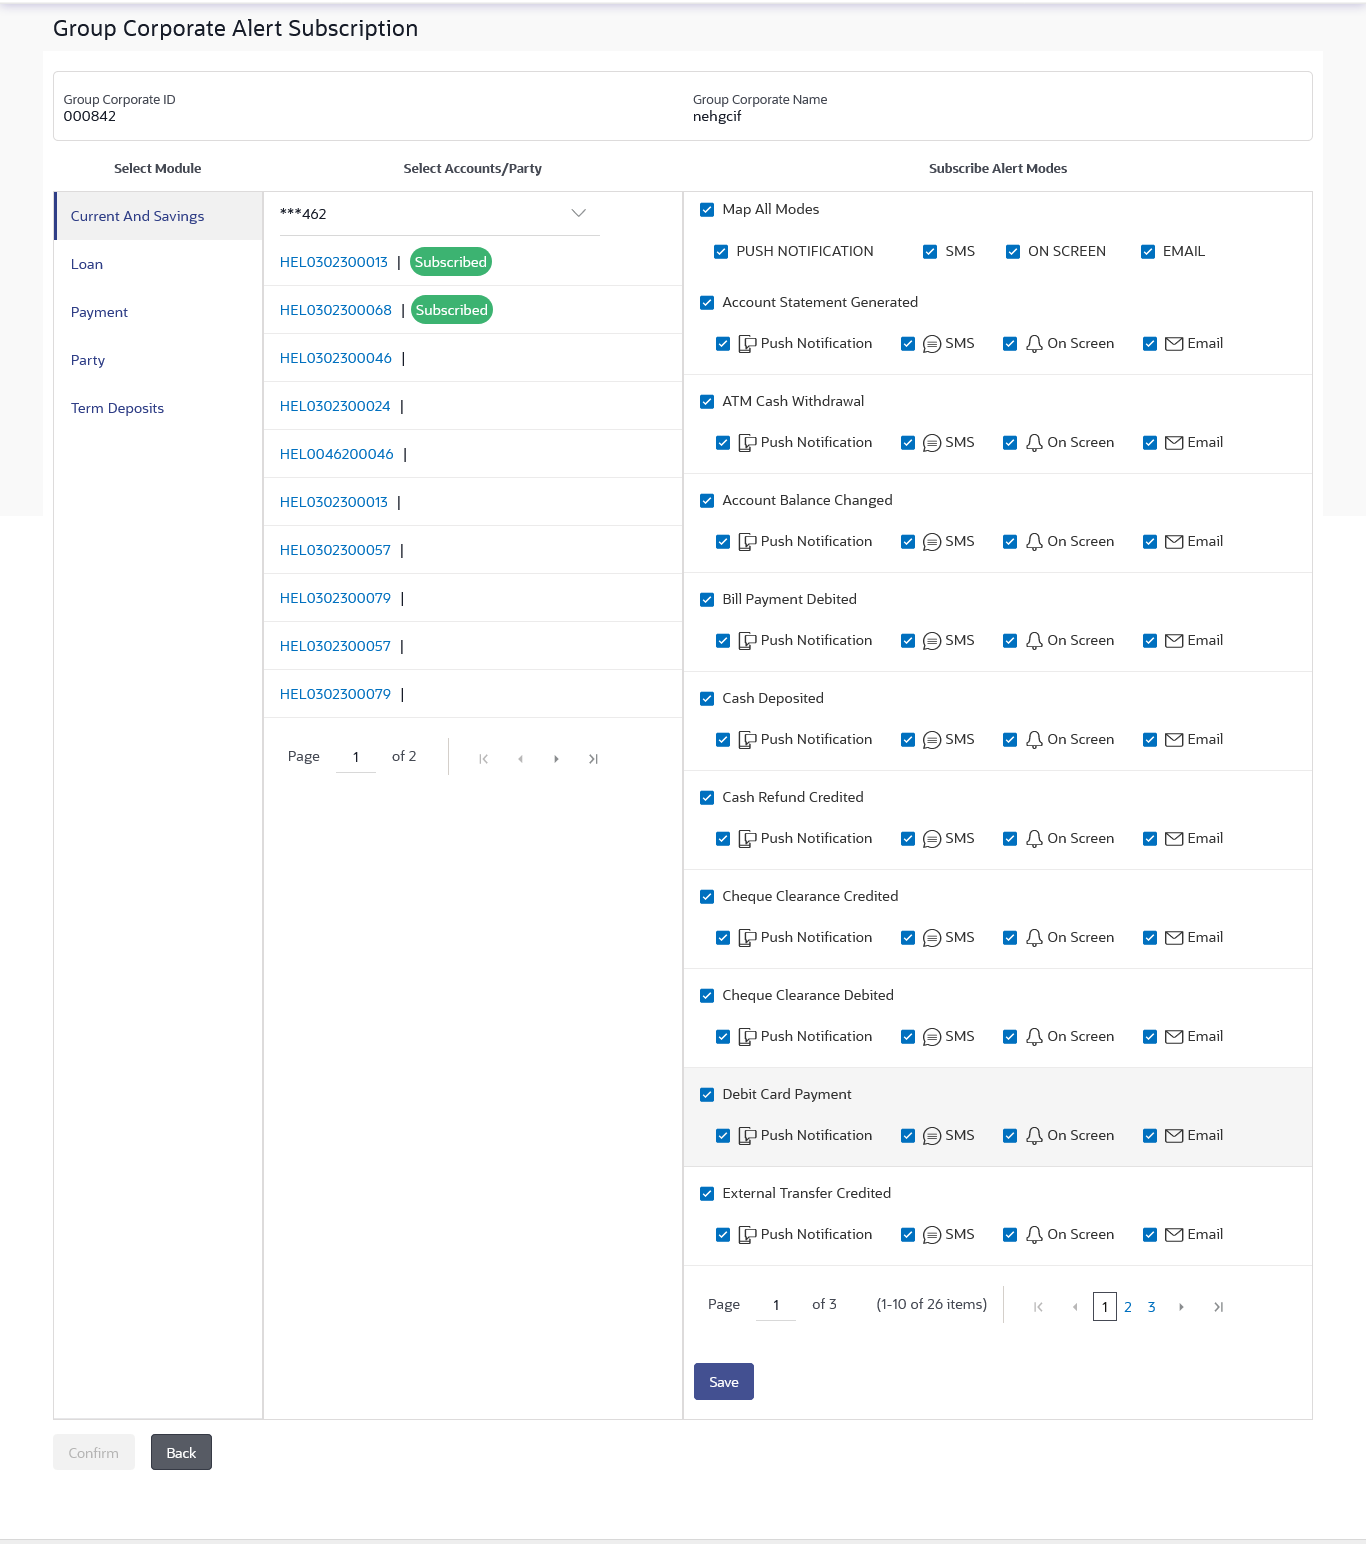Image resolution: width=1366 pixels, height=1544 pixels.
Task: Uncheck the Map All Modes checkbox
Action: 707,210
